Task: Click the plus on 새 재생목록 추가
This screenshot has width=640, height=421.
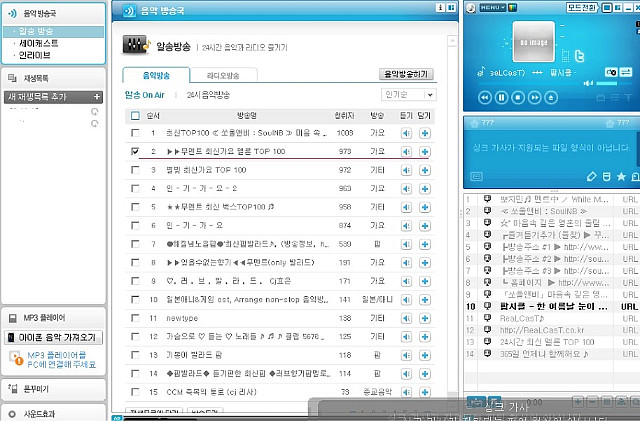Action: click(97, 97)
